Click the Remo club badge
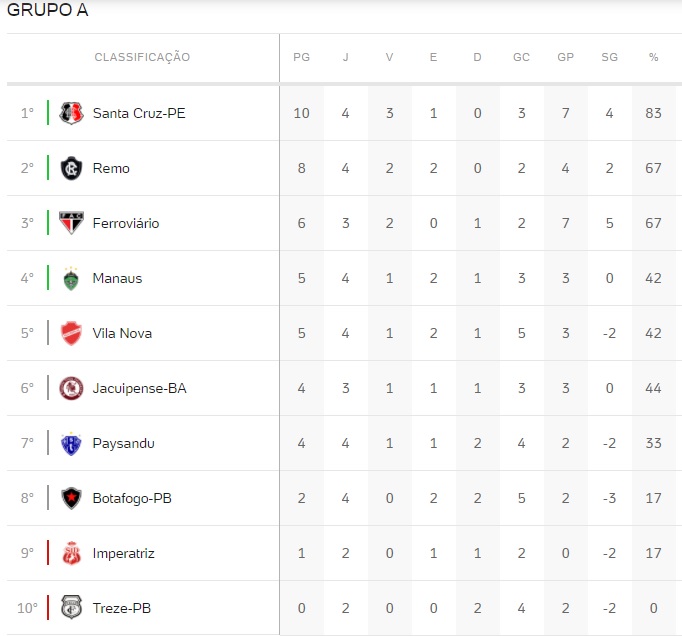 (71, 168)
